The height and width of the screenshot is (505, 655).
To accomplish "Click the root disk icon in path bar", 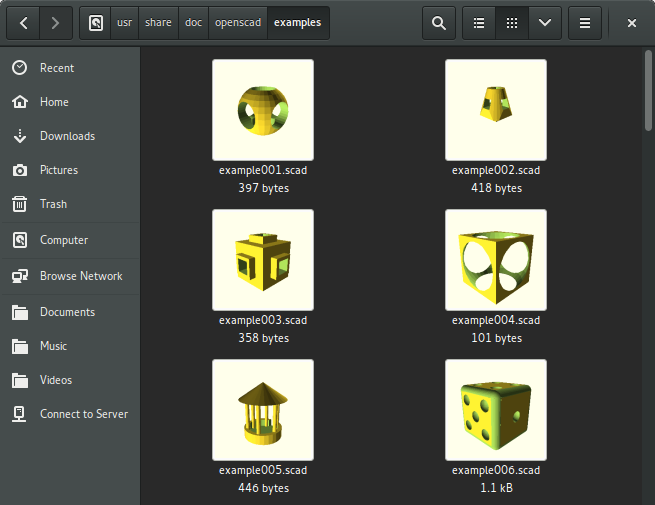I will pos(96,23).
